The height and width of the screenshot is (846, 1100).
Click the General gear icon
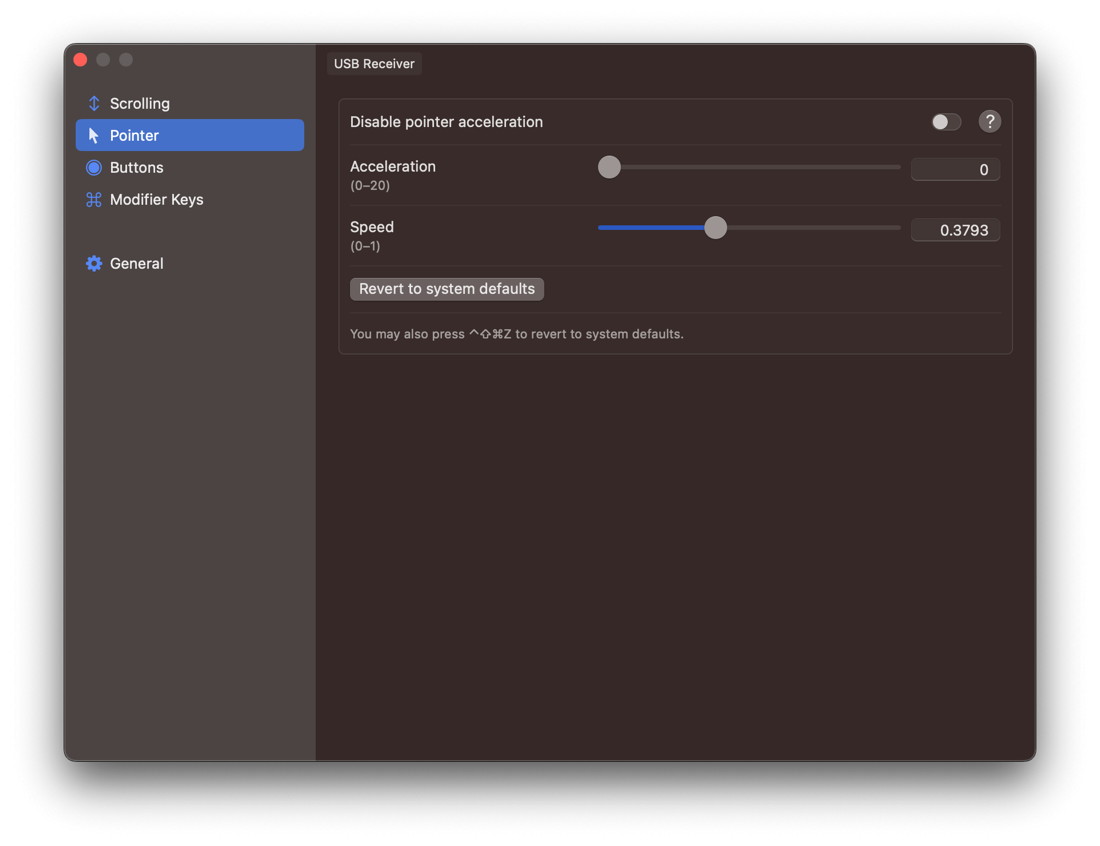pyautogui.click(x=94, y=264)
